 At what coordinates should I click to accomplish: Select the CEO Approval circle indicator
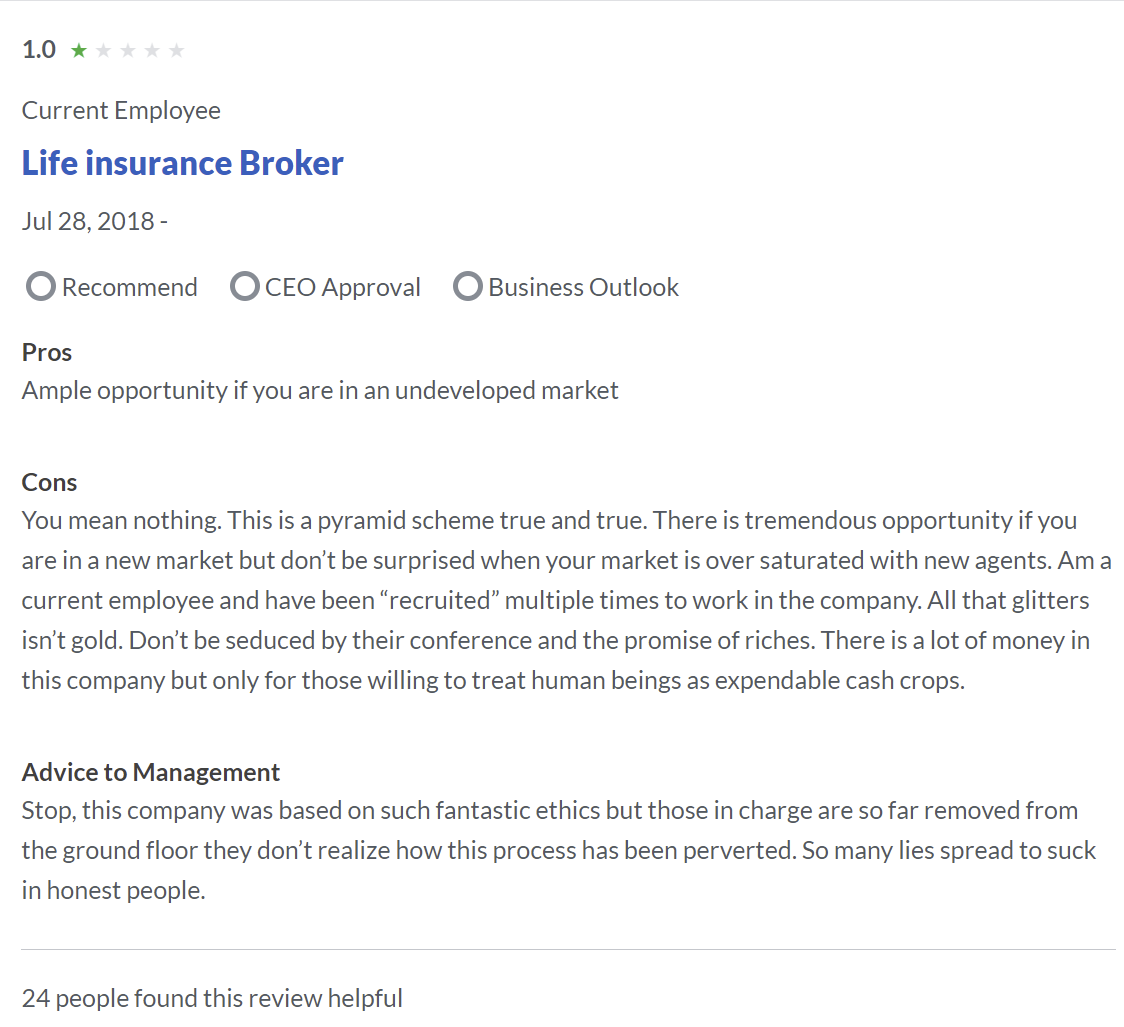click(244, 287)
